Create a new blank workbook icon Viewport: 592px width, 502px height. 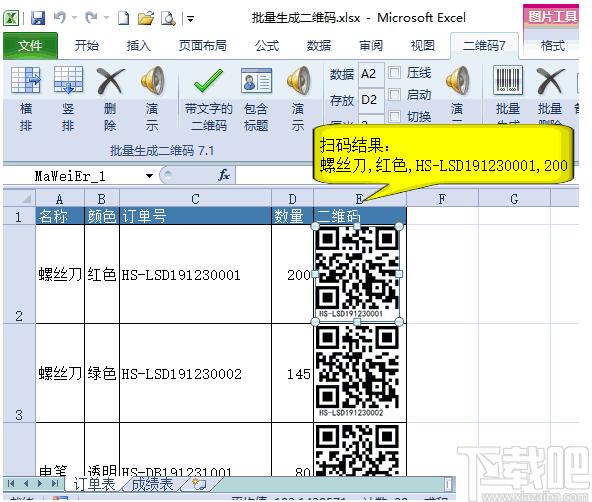click(123, 18)
